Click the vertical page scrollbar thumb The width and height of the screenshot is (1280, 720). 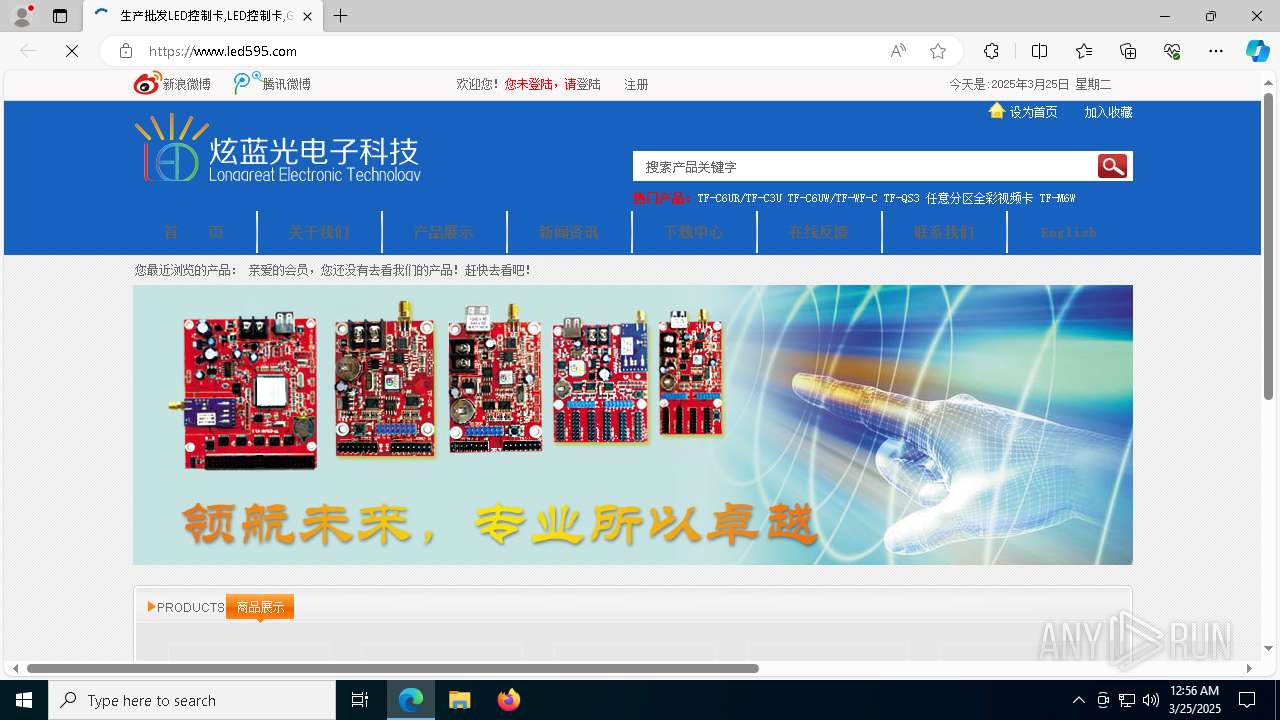click(1269, 246)
